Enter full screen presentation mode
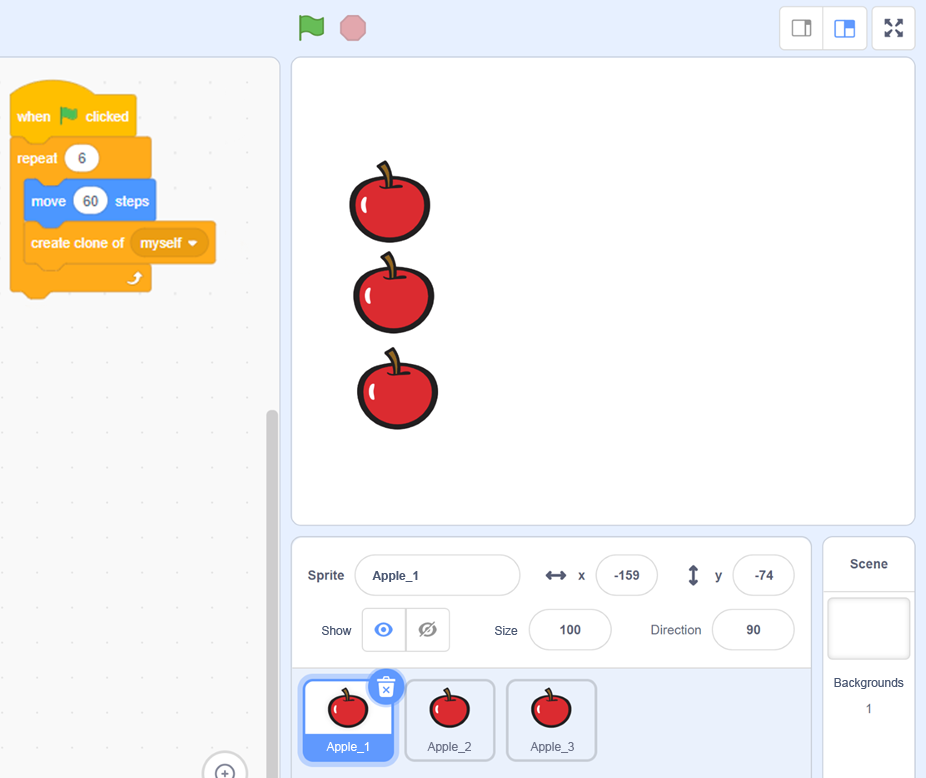The height and width of the screenshot is (778, 926). tap(893, 28)
